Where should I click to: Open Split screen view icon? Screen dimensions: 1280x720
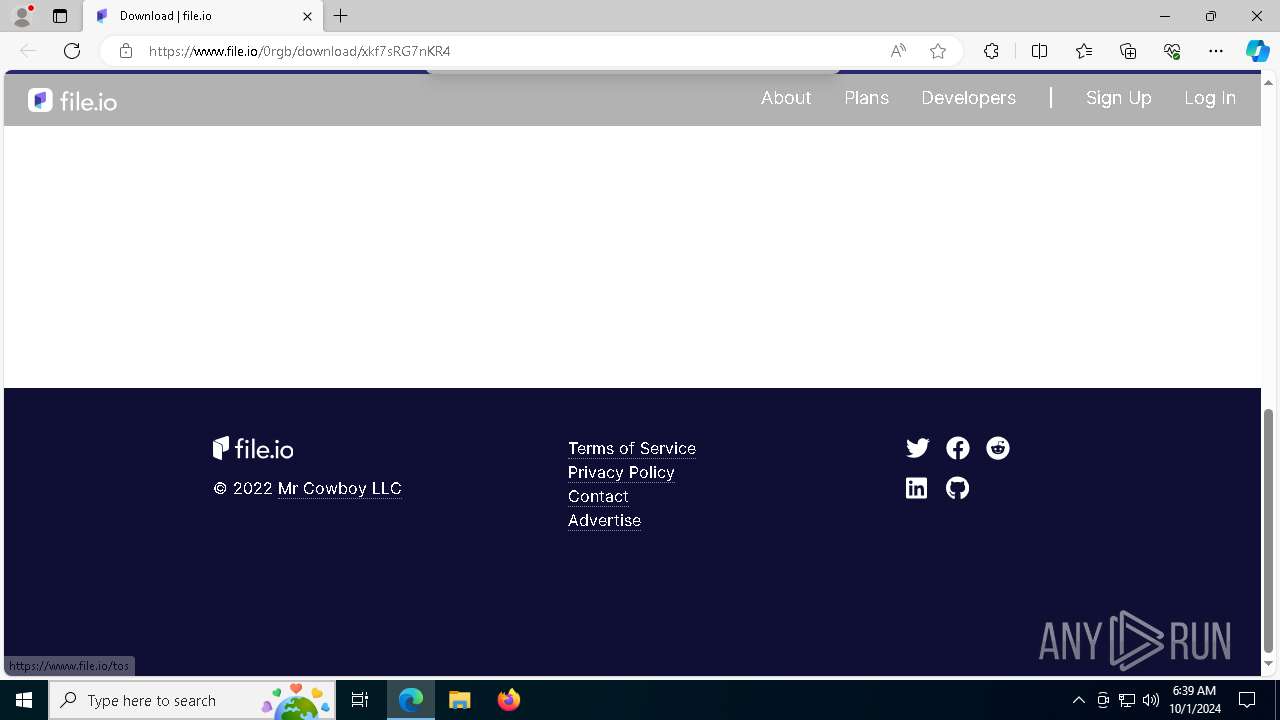coord(1039,51)
